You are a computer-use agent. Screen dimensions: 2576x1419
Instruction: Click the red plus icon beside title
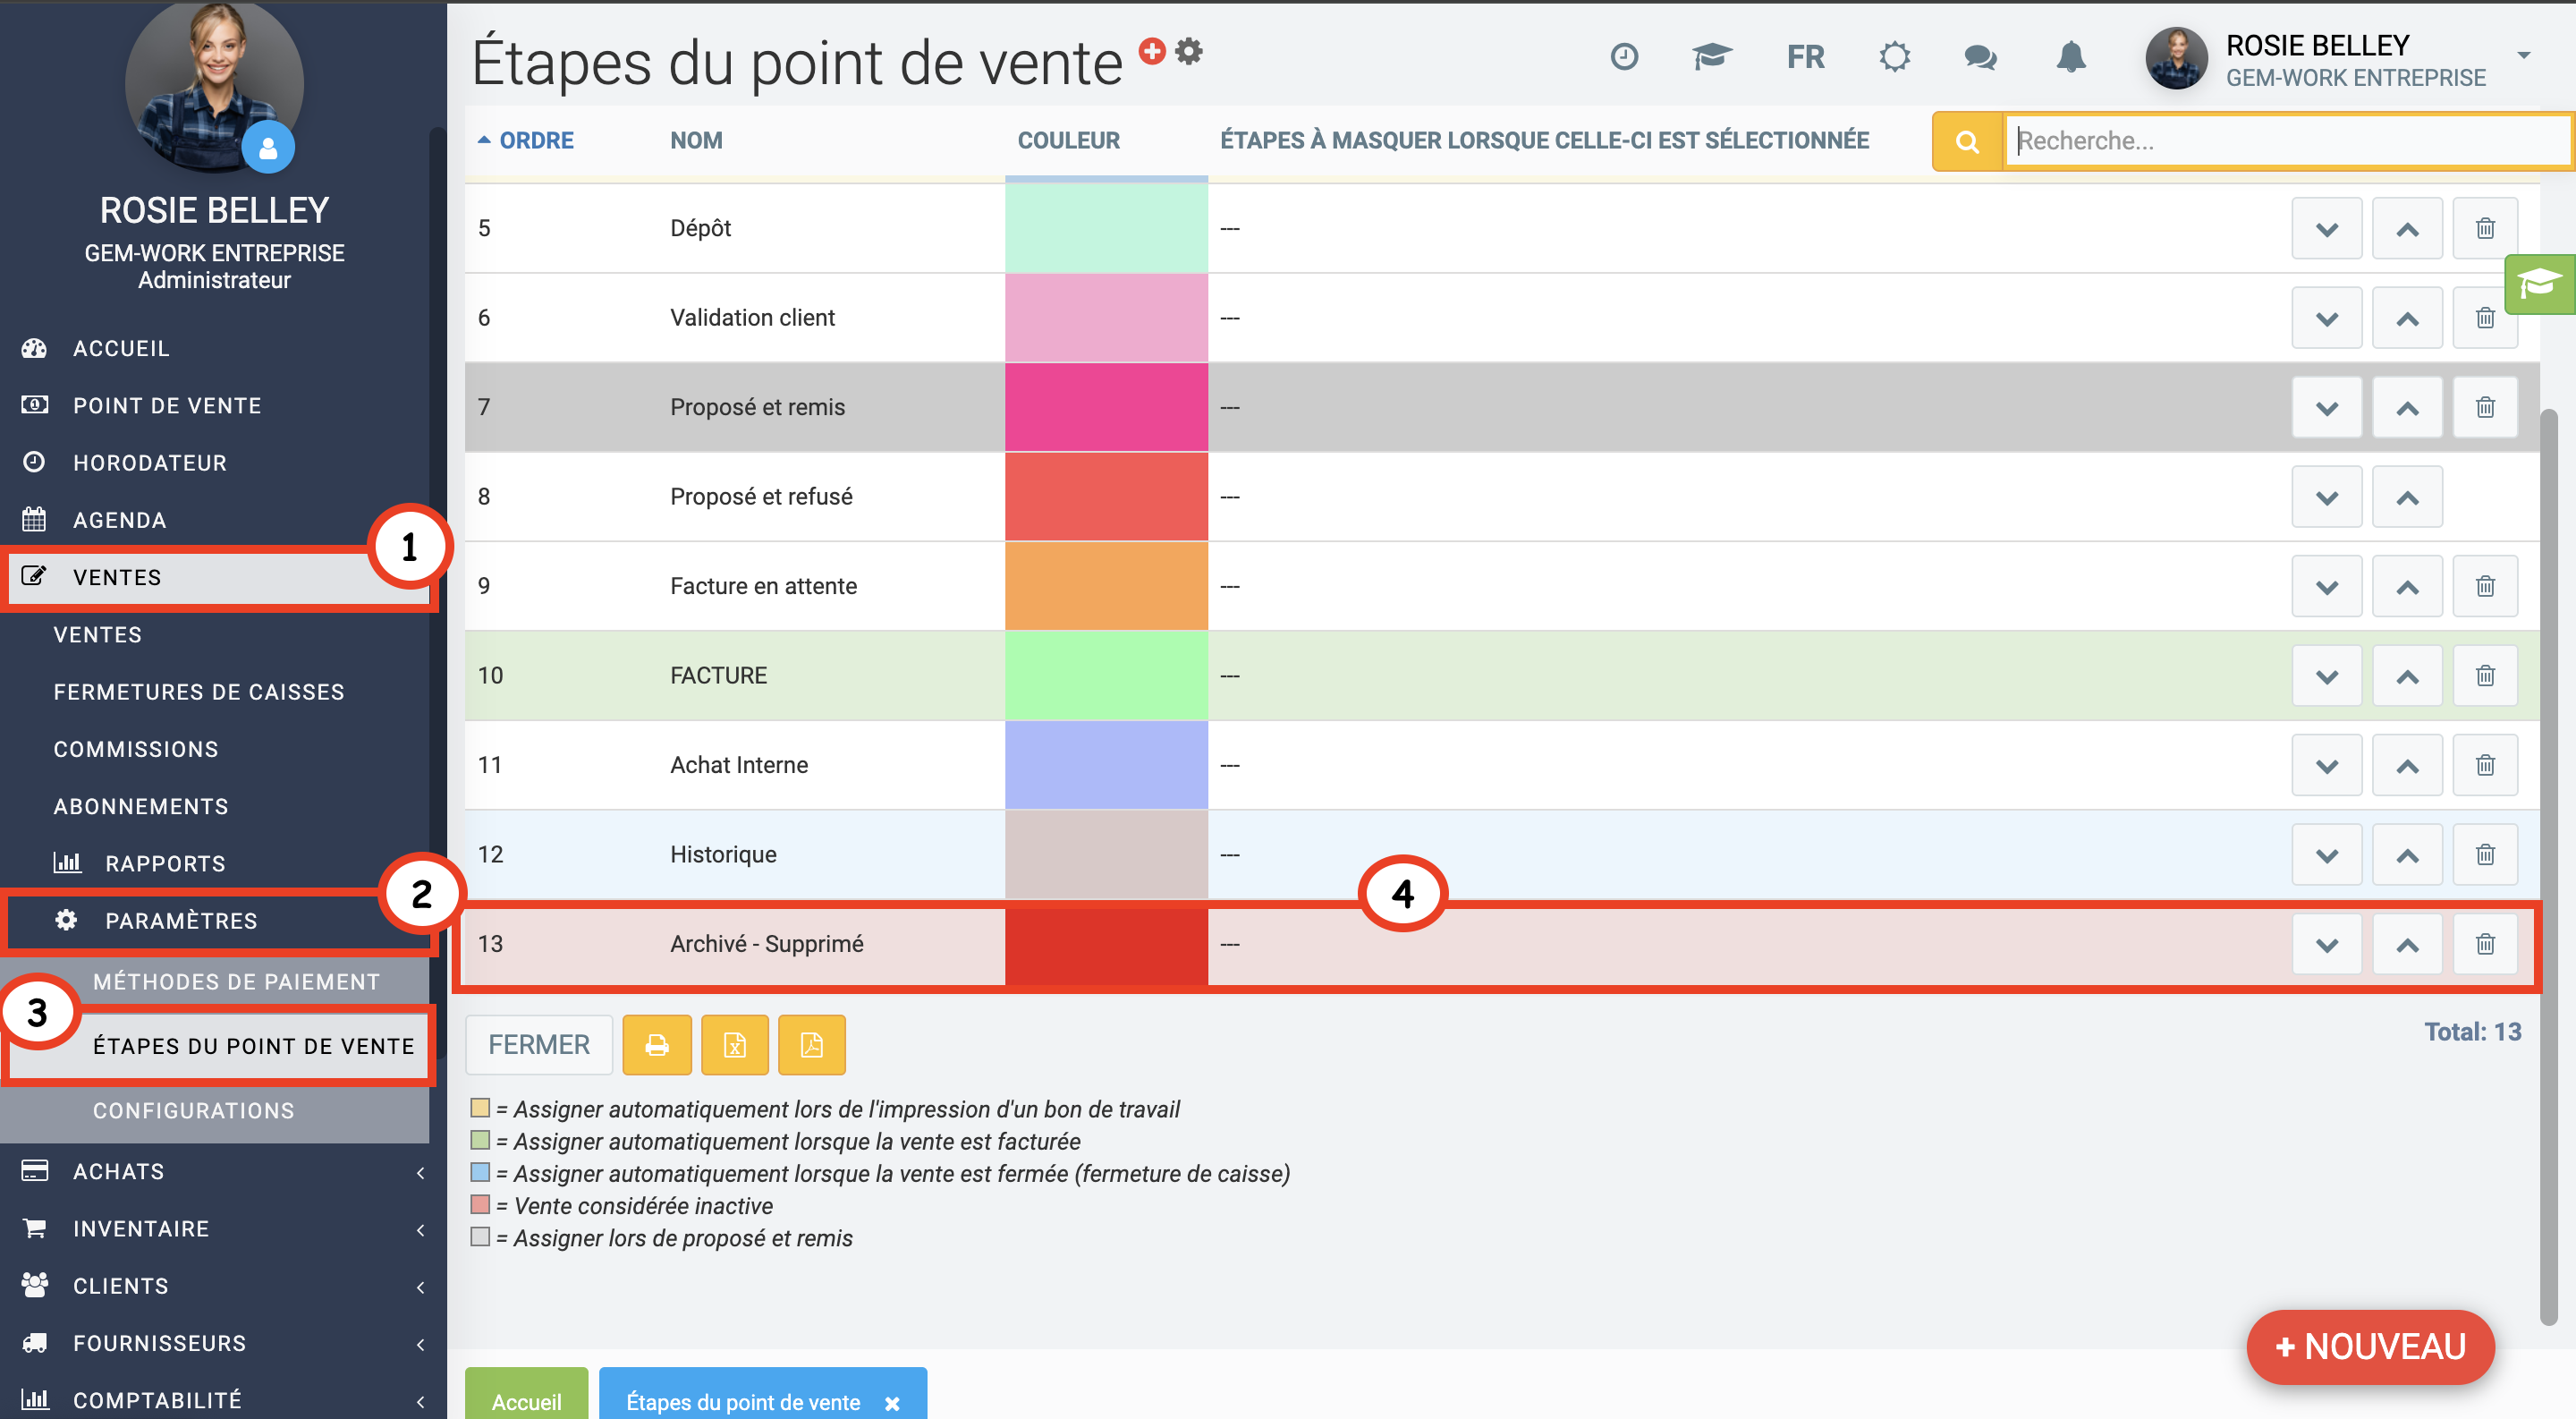click(1152, 50)
